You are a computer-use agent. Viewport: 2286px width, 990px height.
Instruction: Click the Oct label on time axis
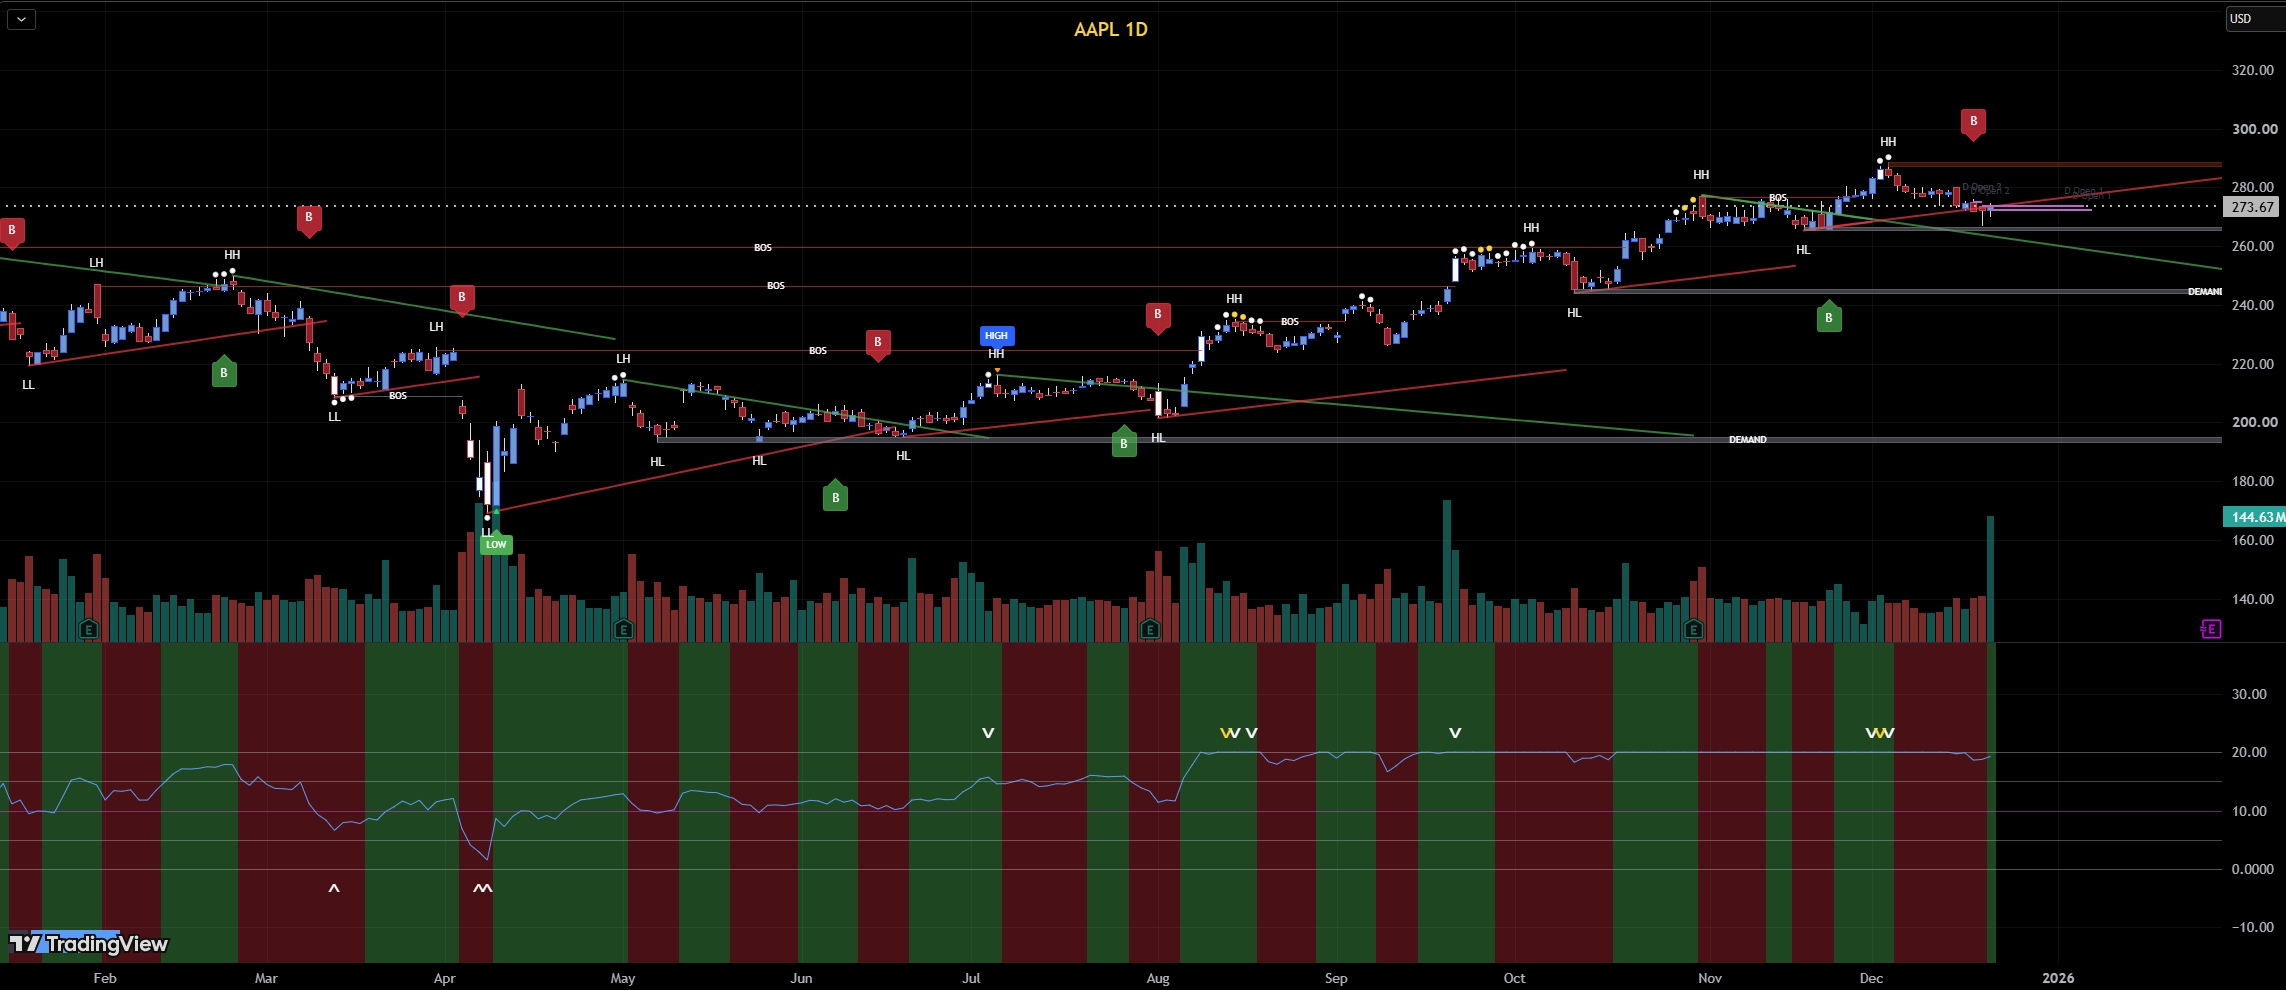[x=1514, y=978]
